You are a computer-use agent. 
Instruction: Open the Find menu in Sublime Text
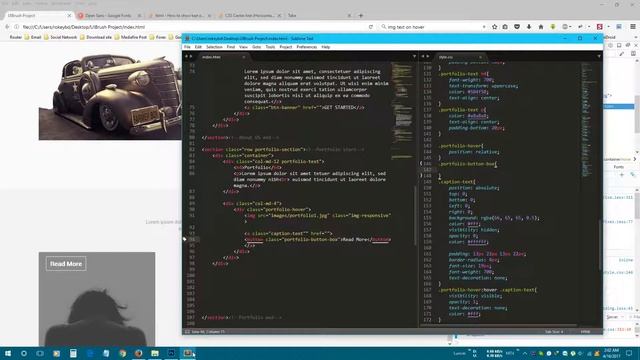pyautogui.click(x=231, y=47)
